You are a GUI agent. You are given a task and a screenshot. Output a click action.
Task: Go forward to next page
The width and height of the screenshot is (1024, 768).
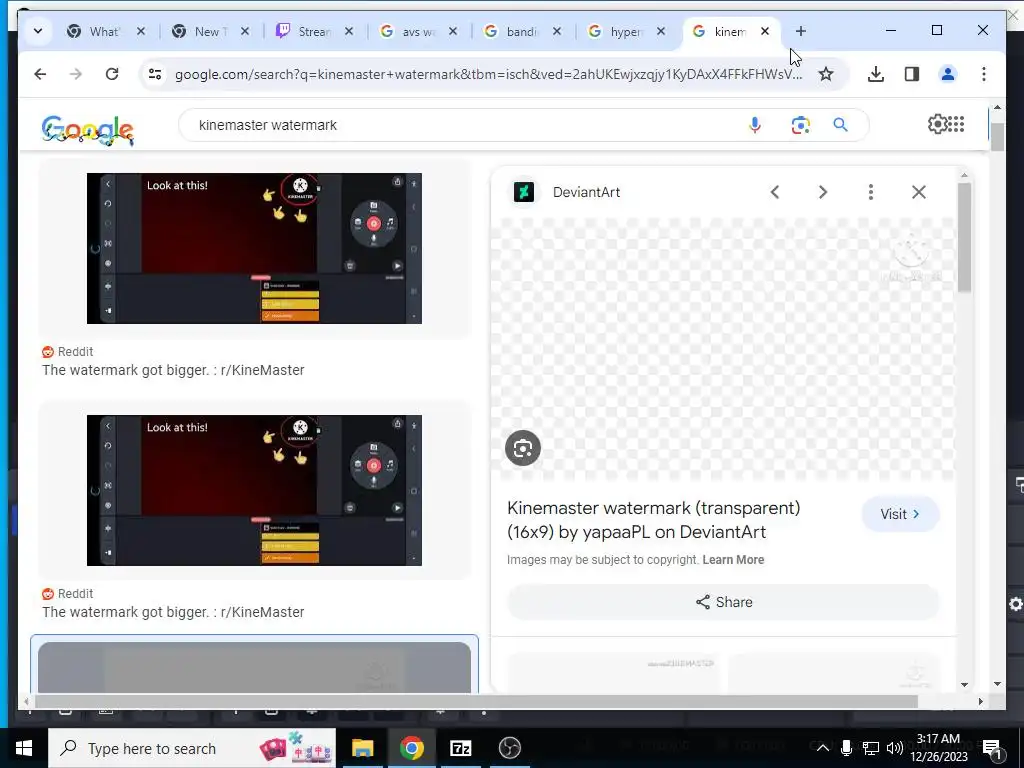tap(76, 74)
